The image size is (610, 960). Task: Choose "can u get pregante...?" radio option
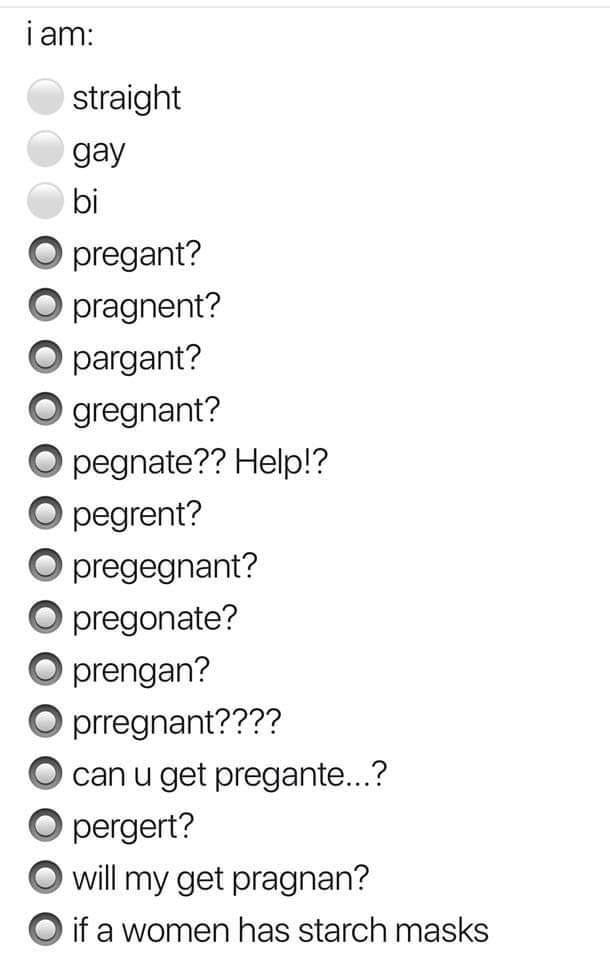click(46, 774)
